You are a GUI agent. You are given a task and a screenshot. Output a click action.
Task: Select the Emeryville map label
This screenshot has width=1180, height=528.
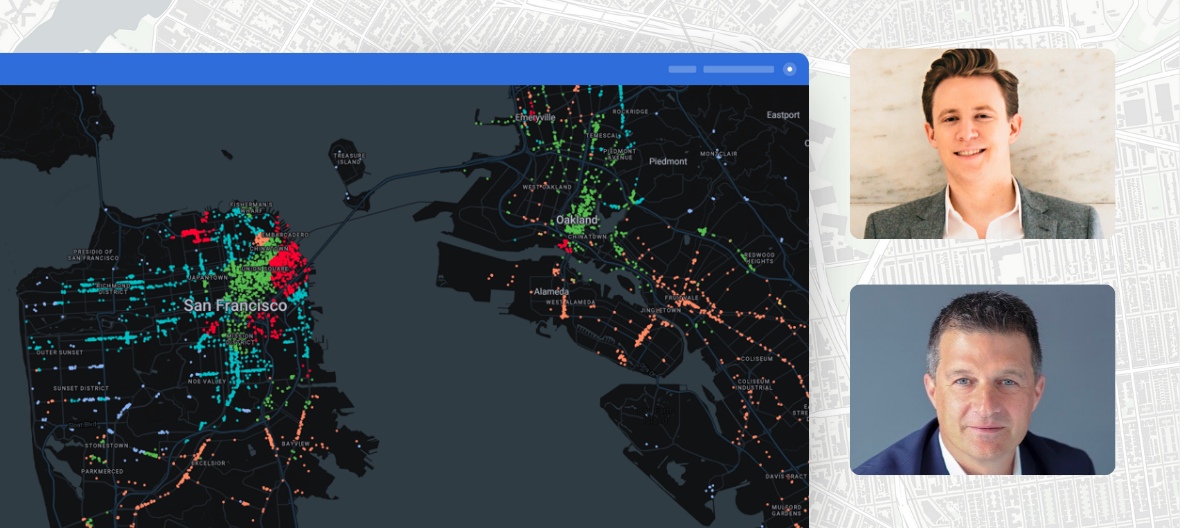[x=535, y=117]
